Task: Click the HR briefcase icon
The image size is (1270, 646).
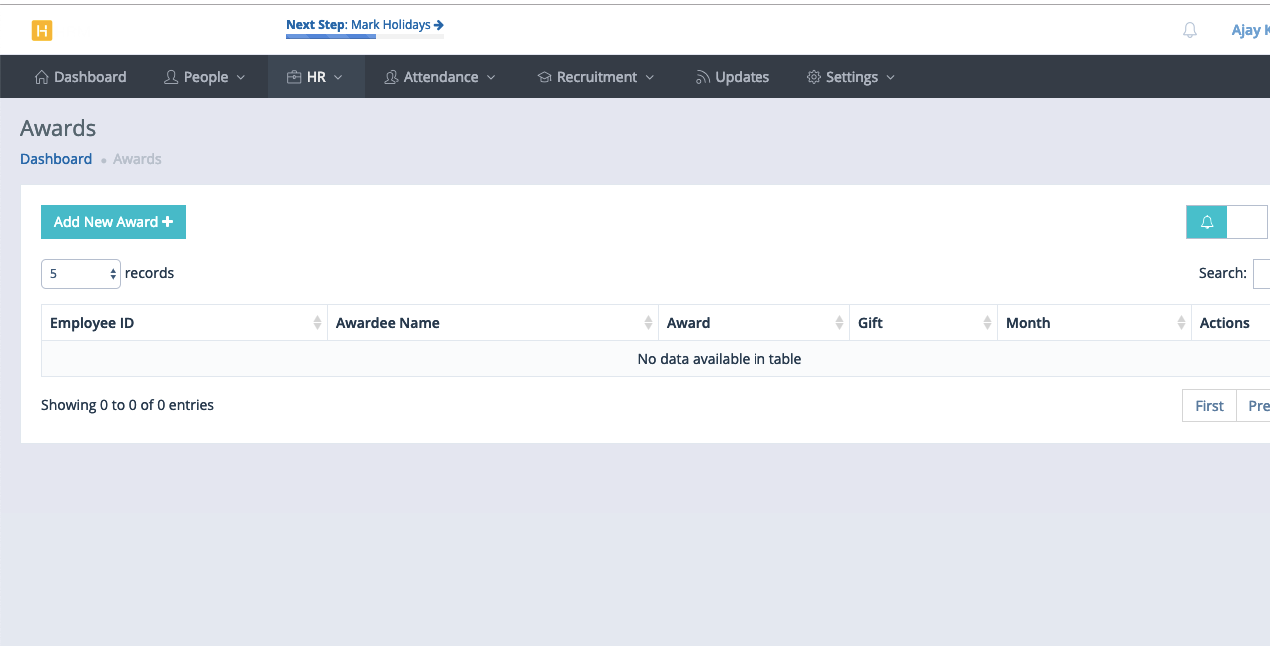Action: tap(294, 77)
